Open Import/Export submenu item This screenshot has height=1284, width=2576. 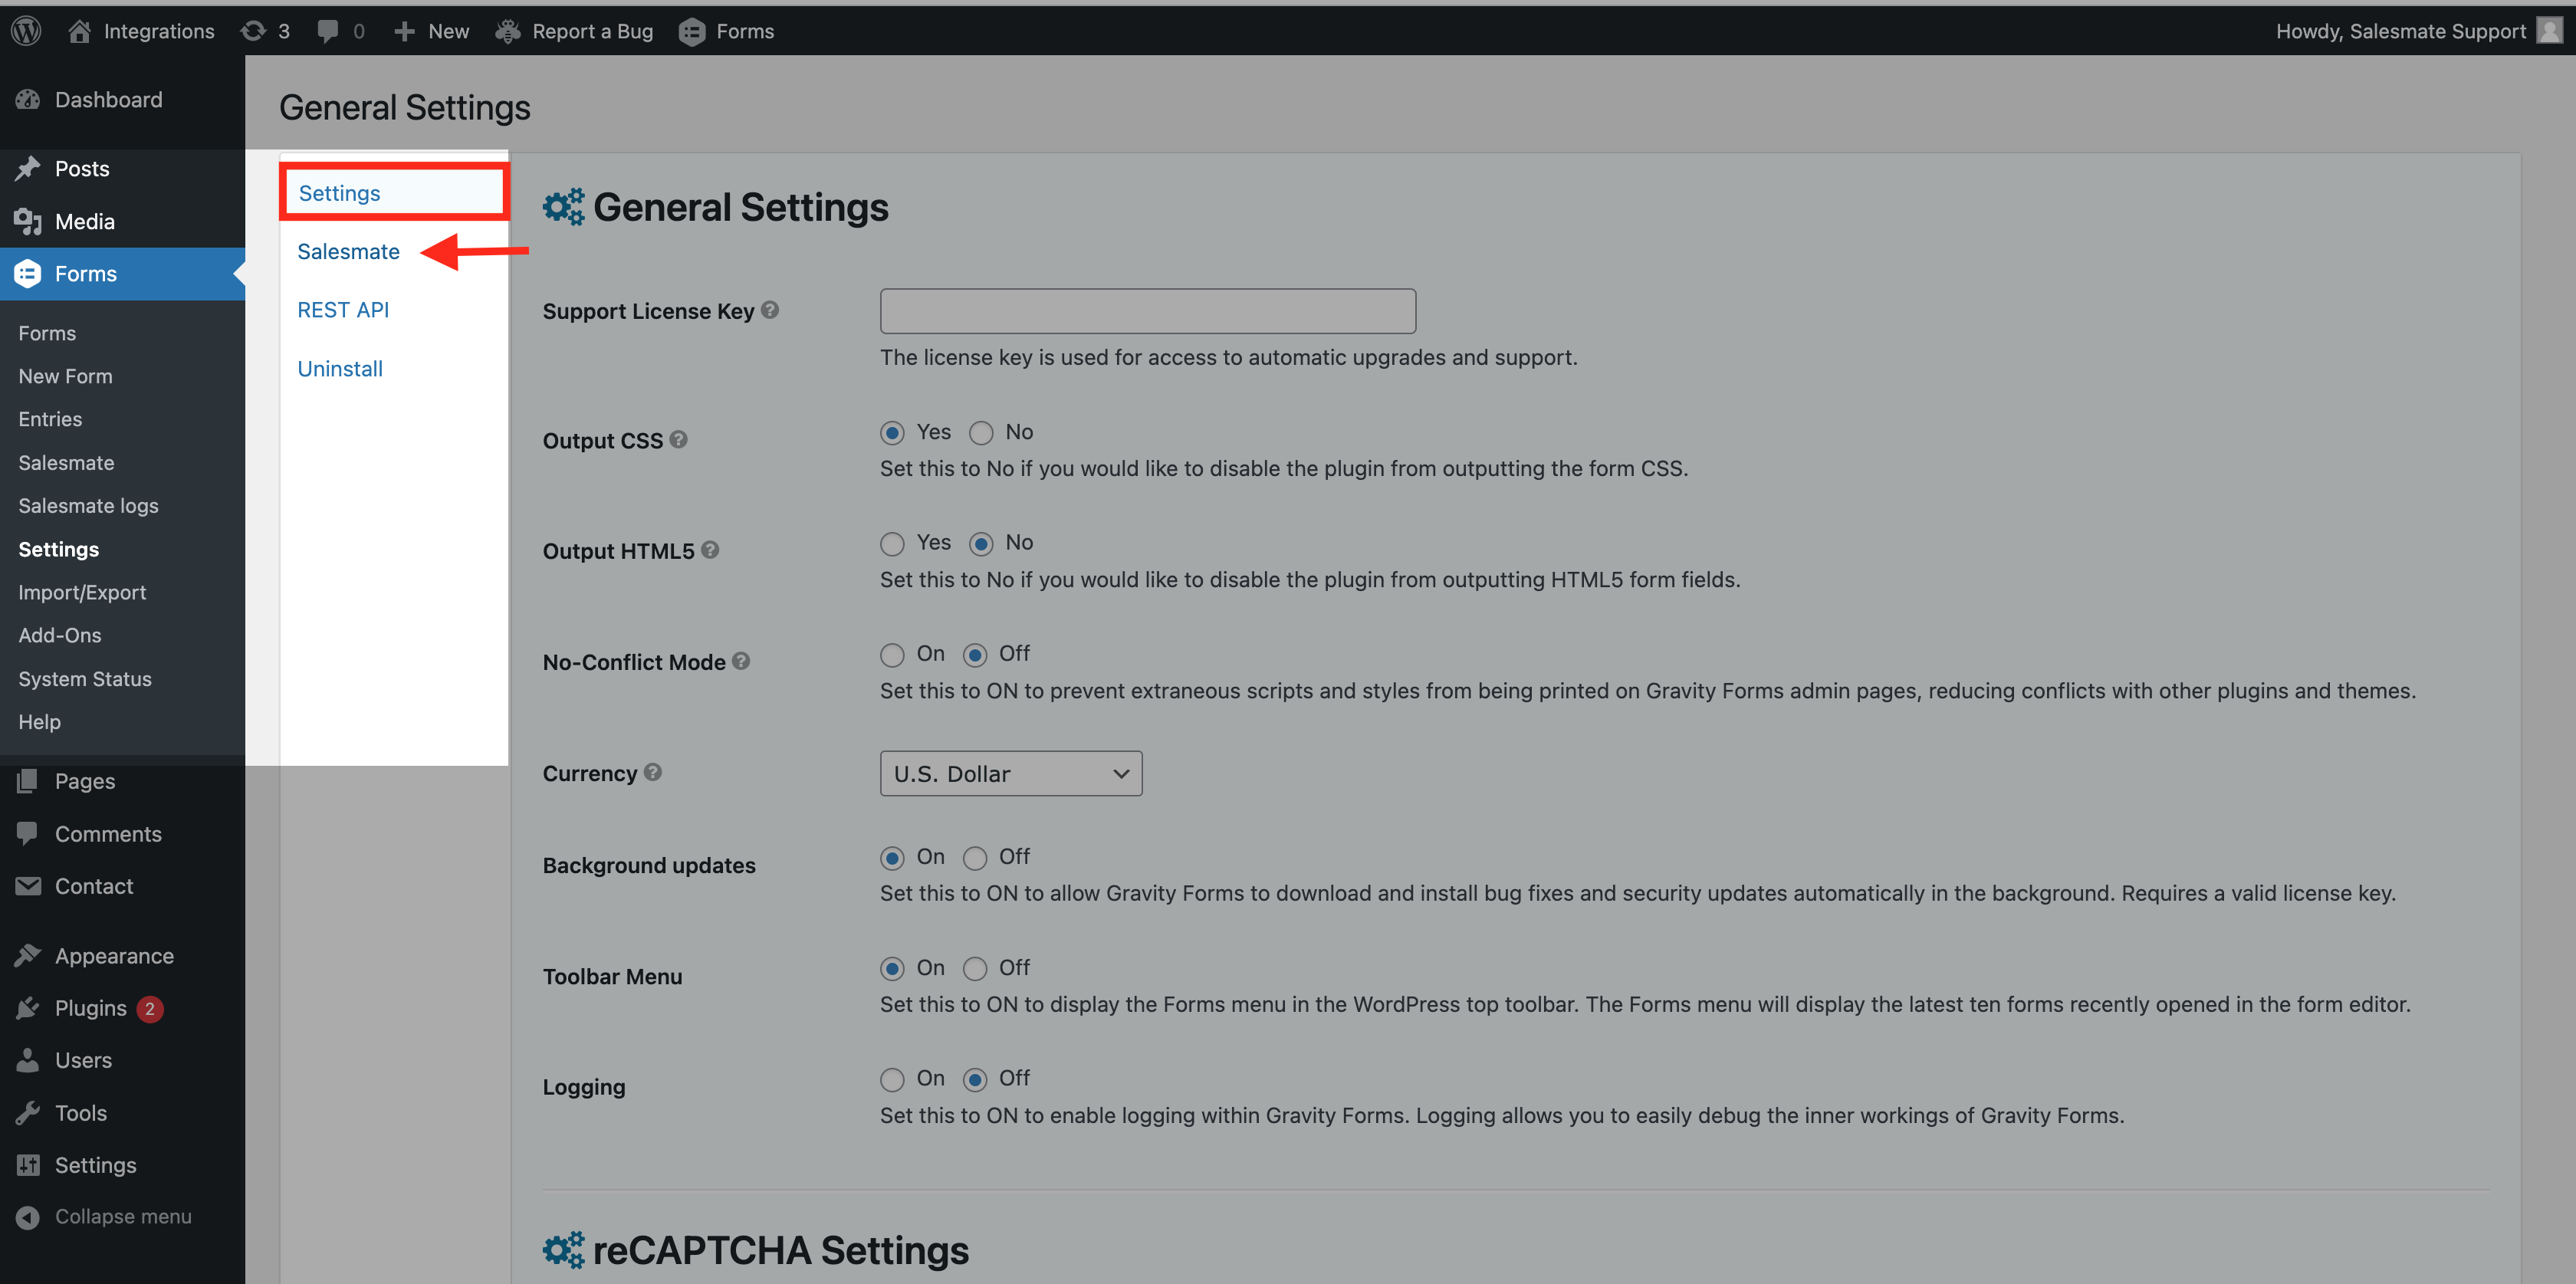click(82, 593)
